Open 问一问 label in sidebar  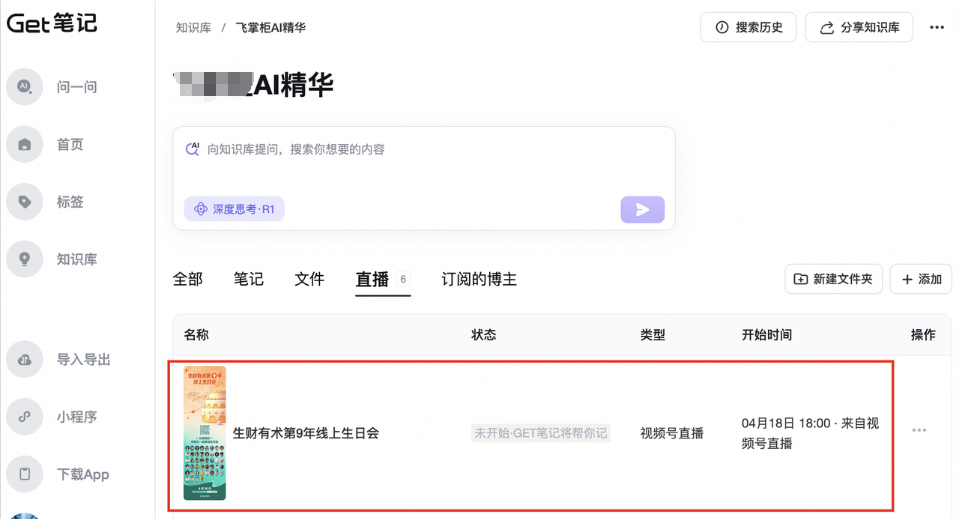[77, 87]
